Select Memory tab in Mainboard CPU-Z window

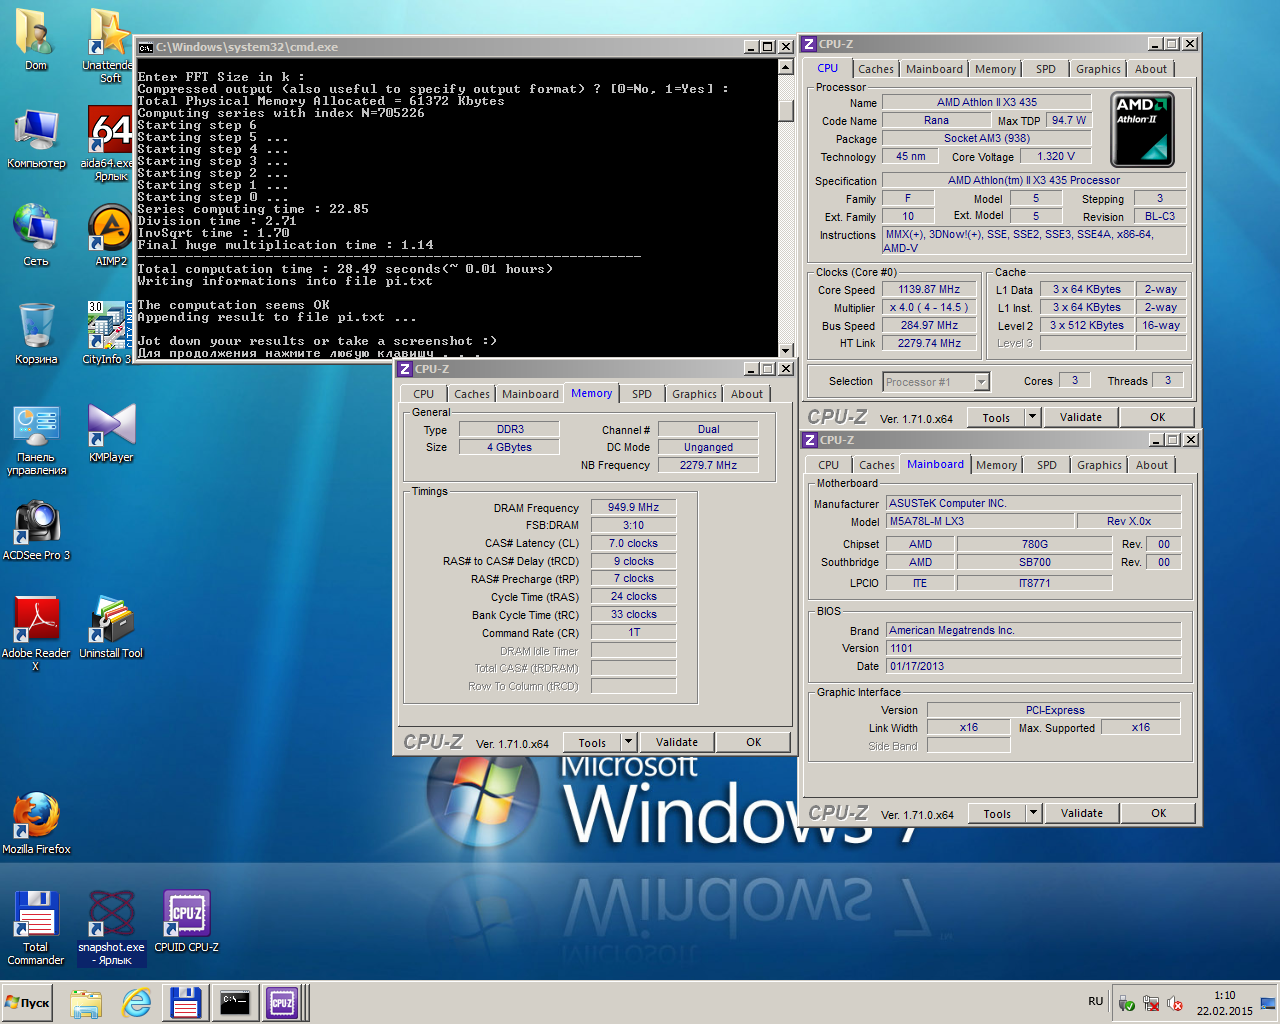tap(996, 465)
